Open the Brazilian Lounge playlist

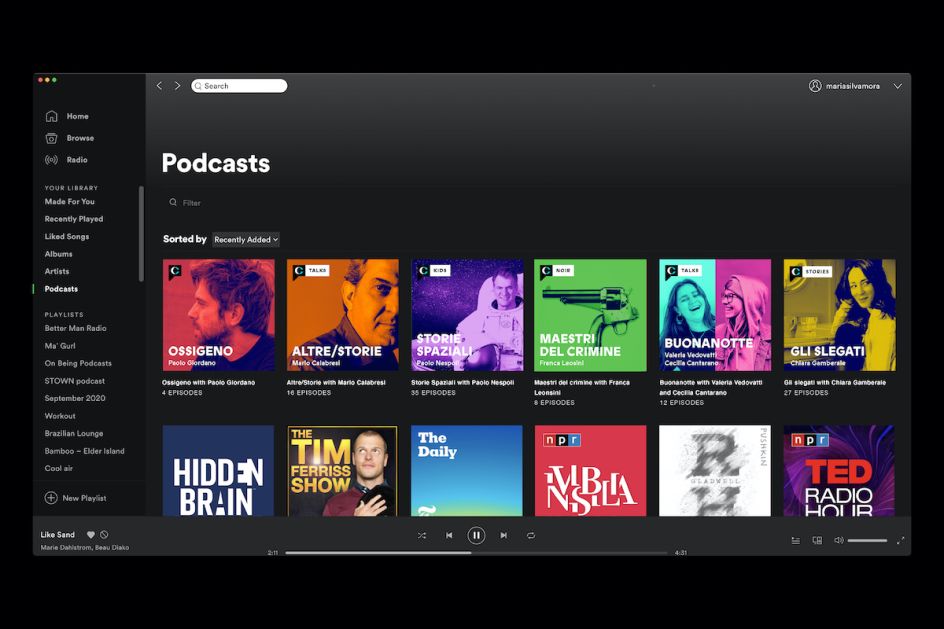(x=74, y=433)
